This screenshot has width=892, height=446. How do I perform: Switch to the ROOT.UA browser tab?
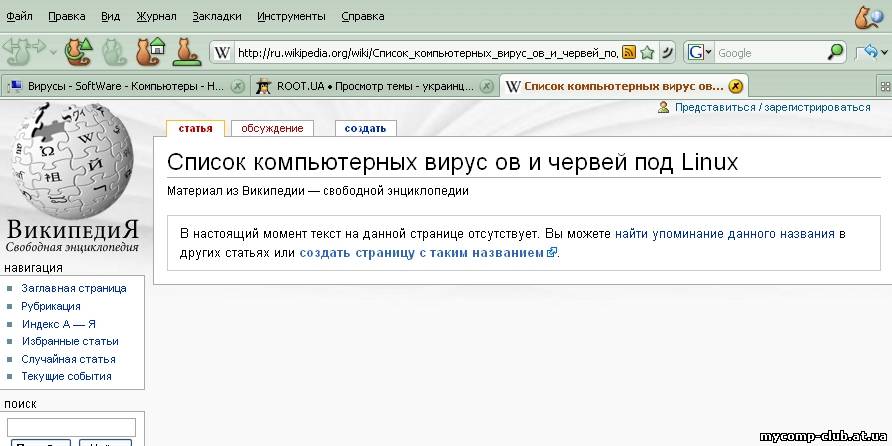click(374, 86)
